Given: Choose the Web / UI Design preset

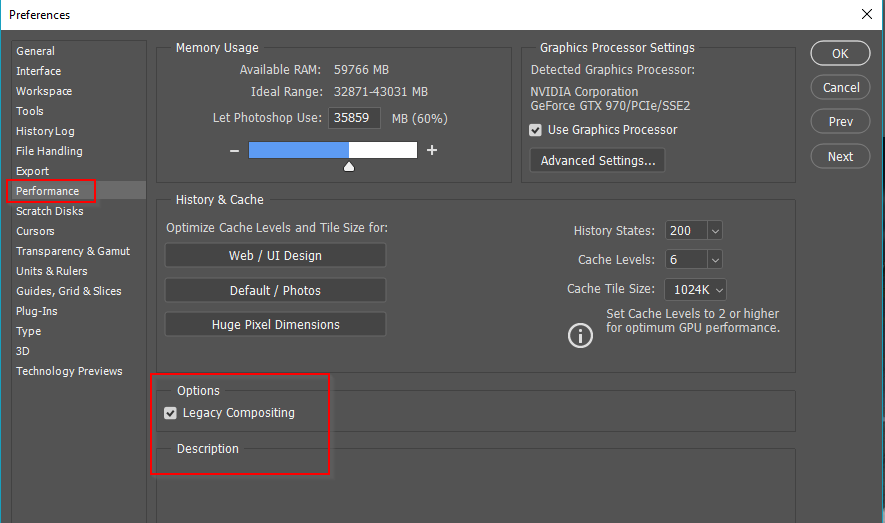Looking at the screenshot, I should 275,256.
